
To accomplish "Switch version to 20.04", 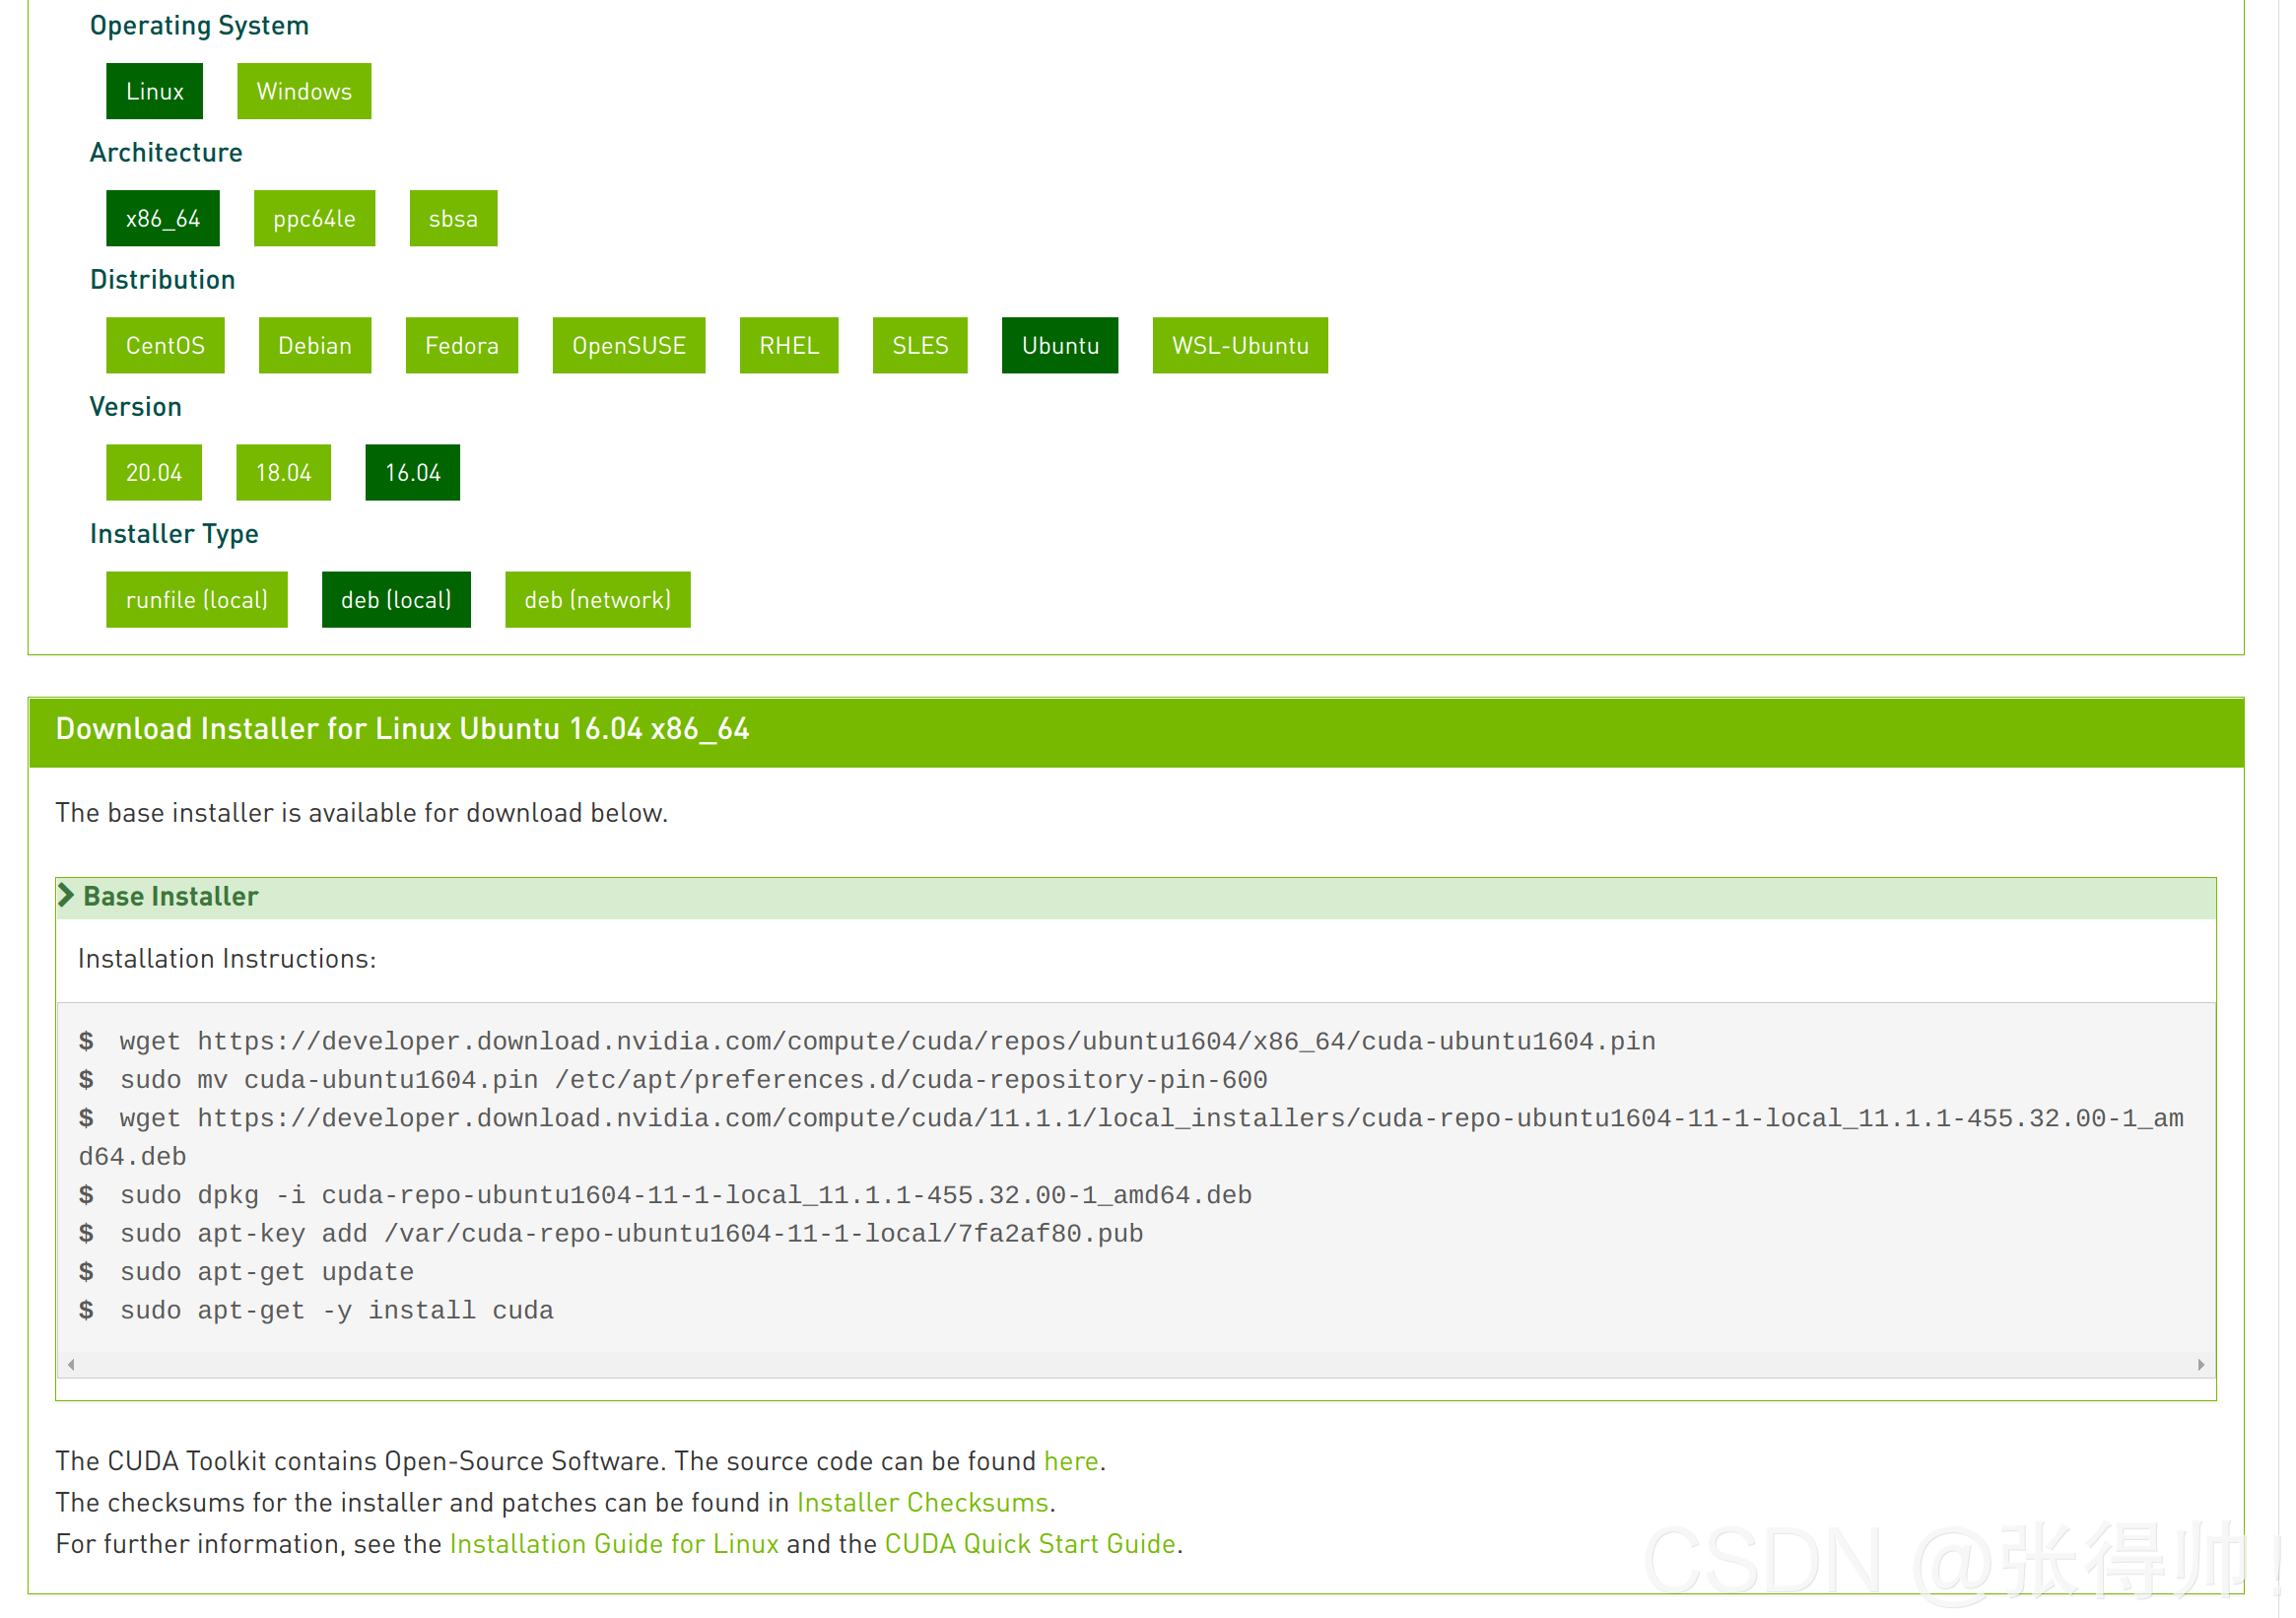I will coord(154,472).
